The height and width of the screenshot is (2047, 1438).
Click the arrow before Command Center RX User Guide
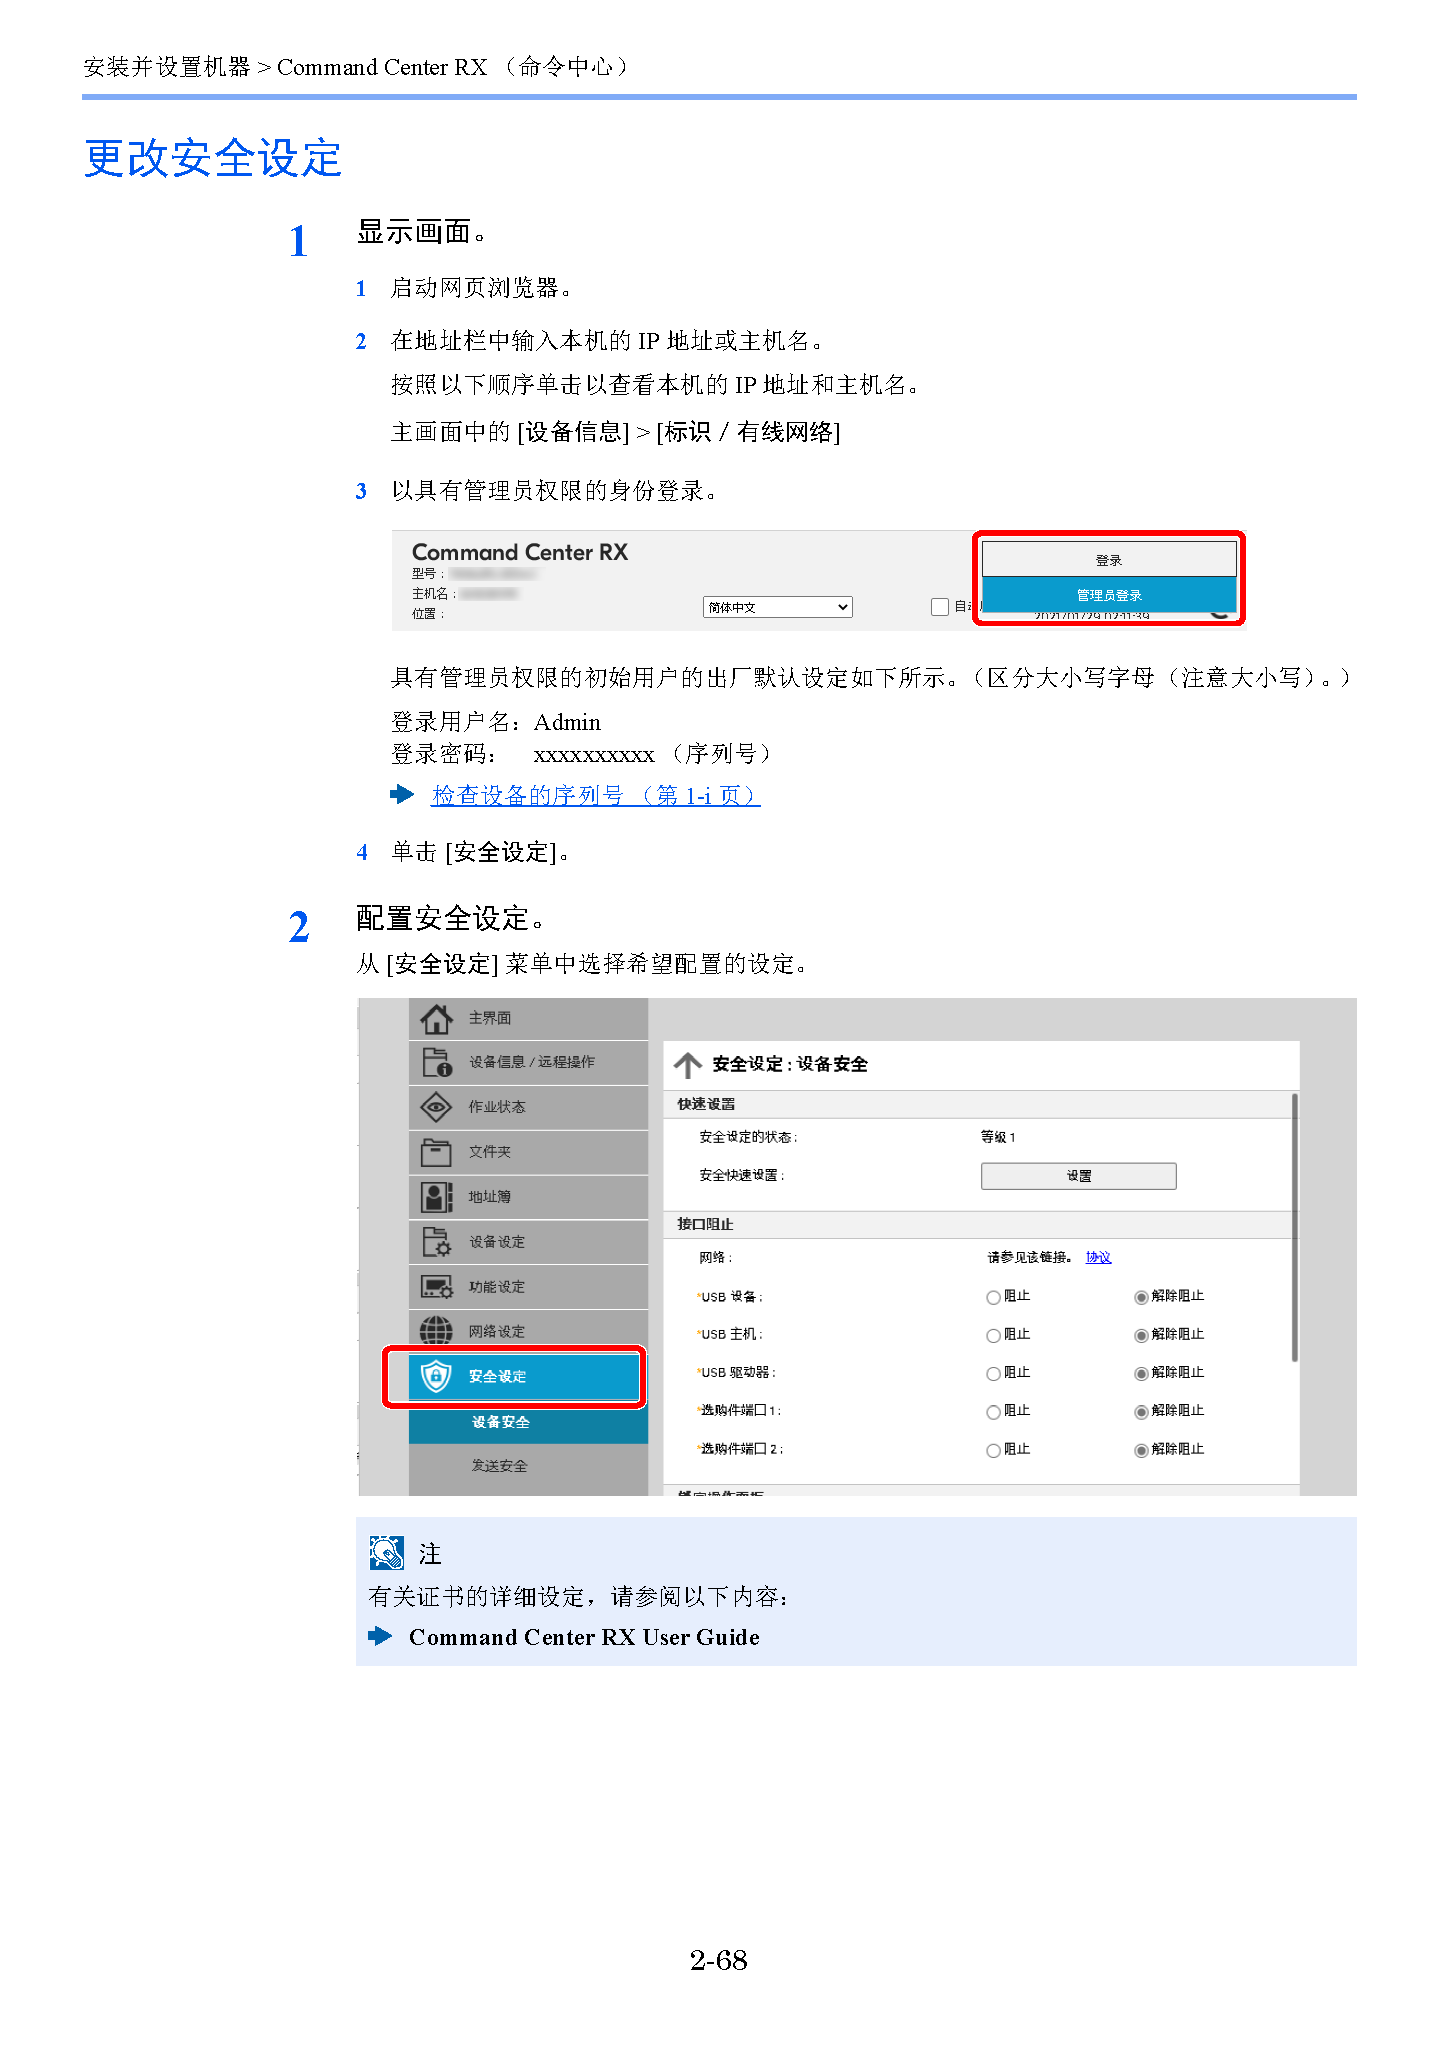point(380,1636)
